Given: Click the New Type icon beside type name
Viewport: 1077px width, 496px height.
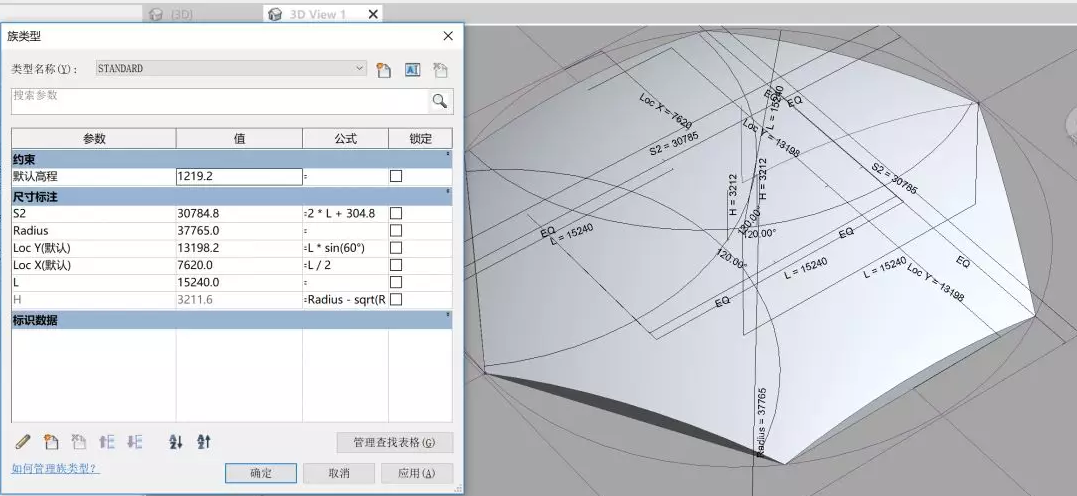Looking at the screenshot, I should [x=384, y=69].
